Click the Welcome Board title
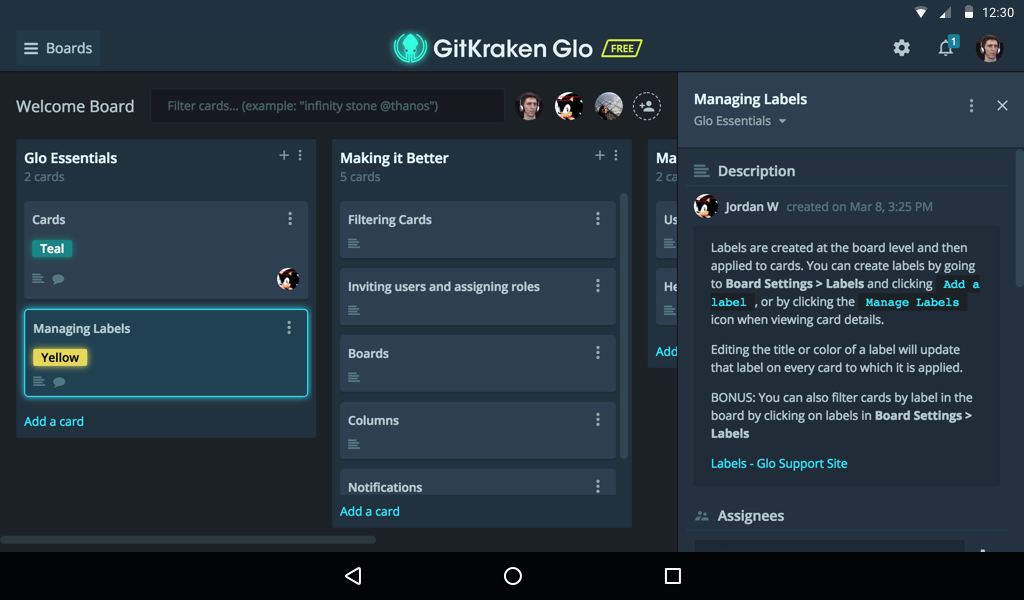 coord(75,106)
